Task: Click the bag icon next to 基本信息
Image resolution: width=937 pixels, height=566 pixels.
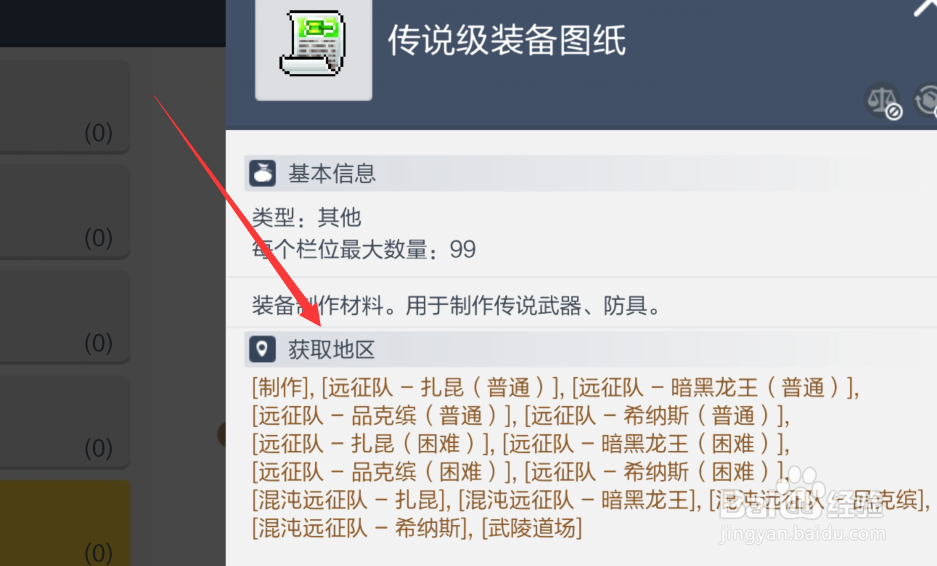Action: (262, 173)
